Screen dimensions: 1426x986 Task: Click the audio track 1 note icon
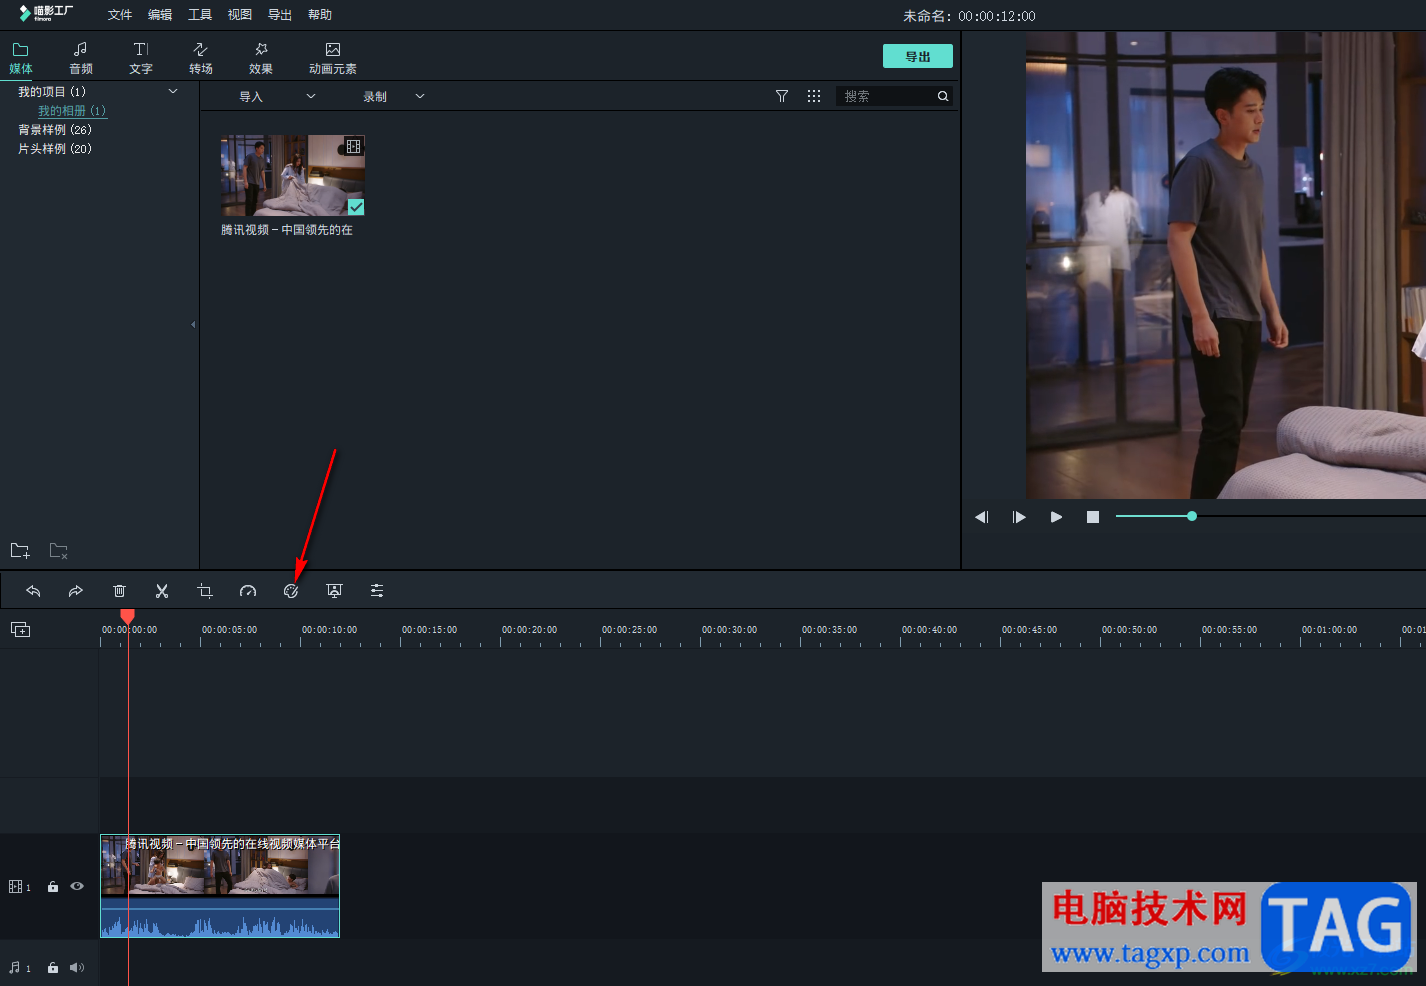(x=15, y=968)
